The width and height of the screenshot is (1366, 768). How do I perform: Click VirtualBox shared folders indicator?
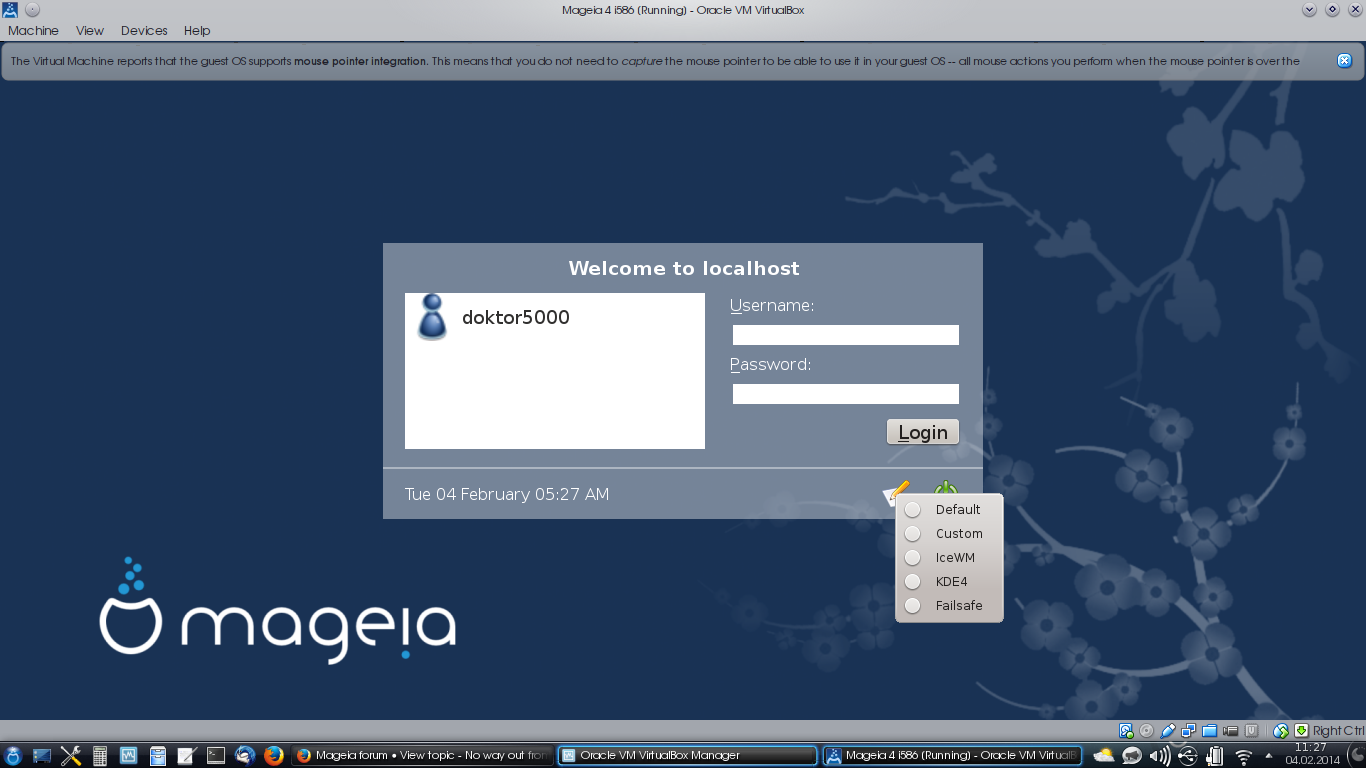click(x=1210, y=731)
